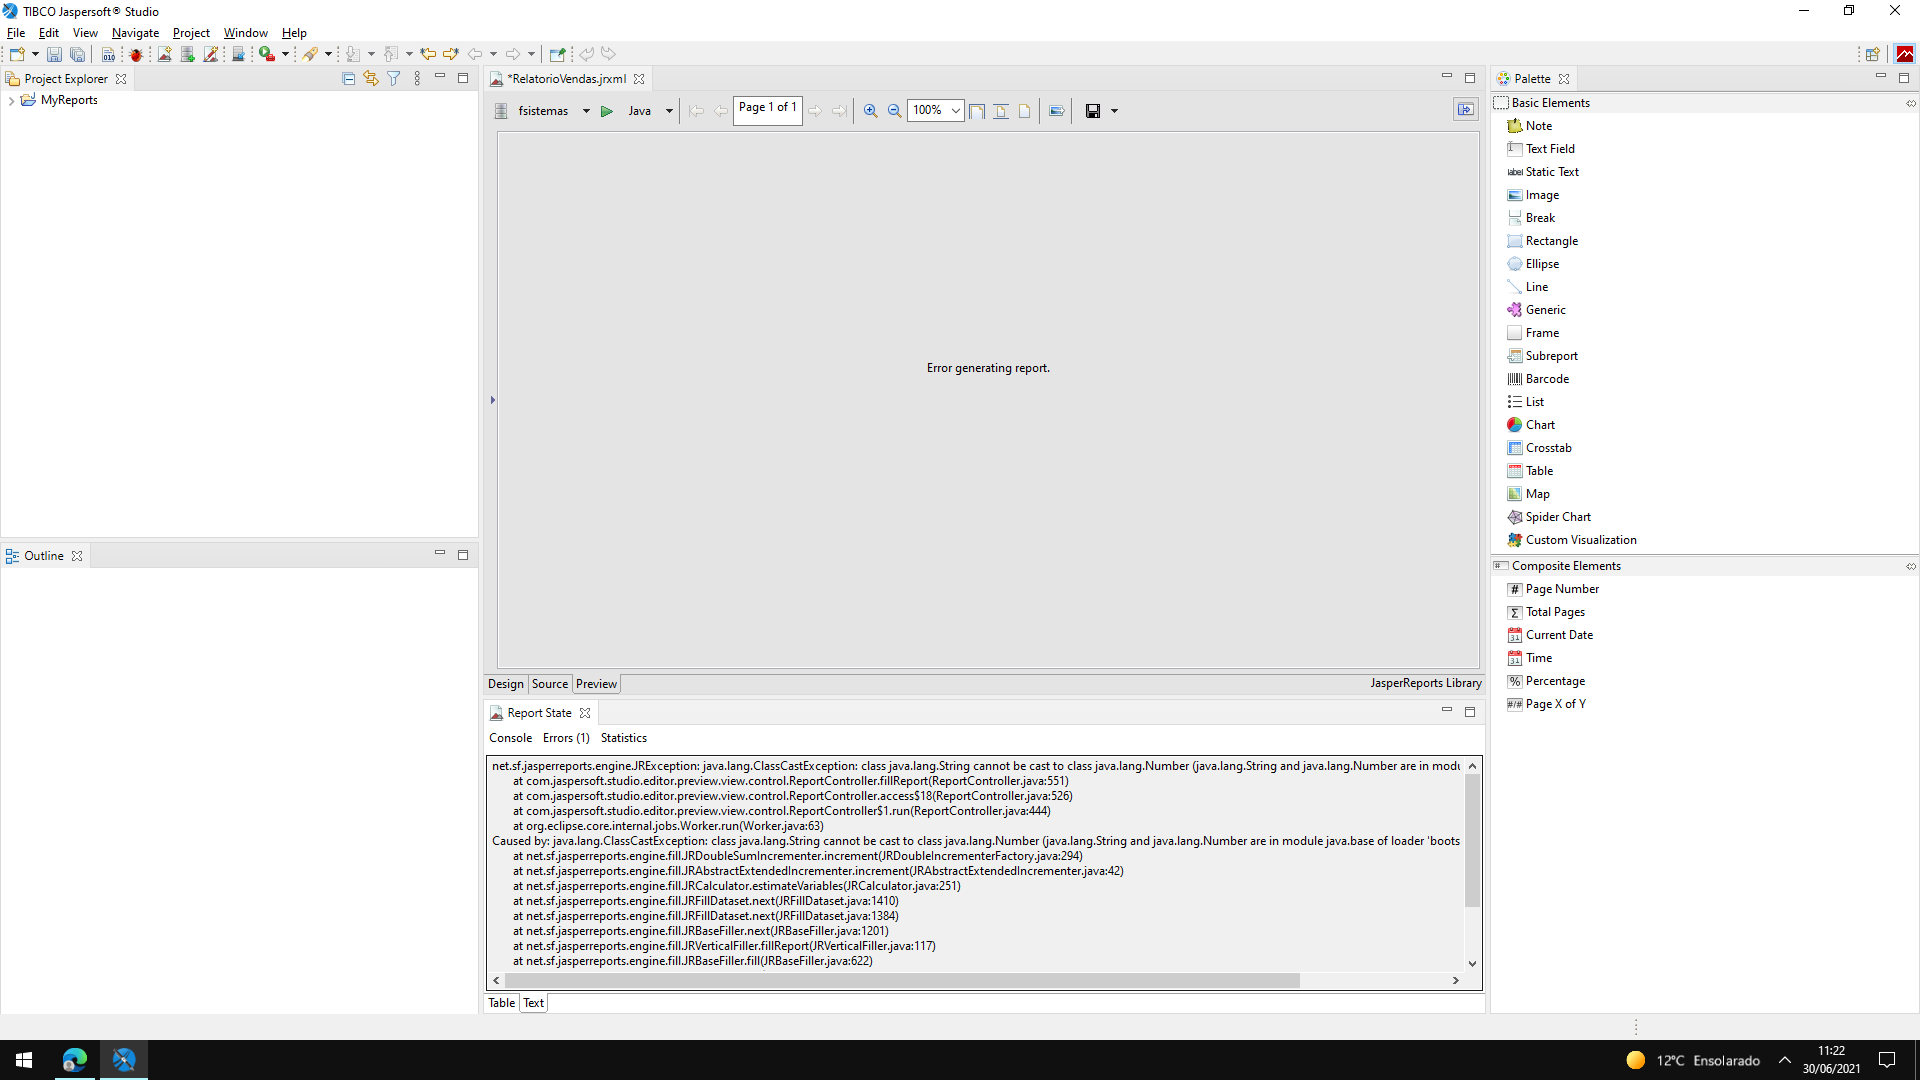
Task: Click the zoom in magnifier icon
Action: tap(870, 111)
